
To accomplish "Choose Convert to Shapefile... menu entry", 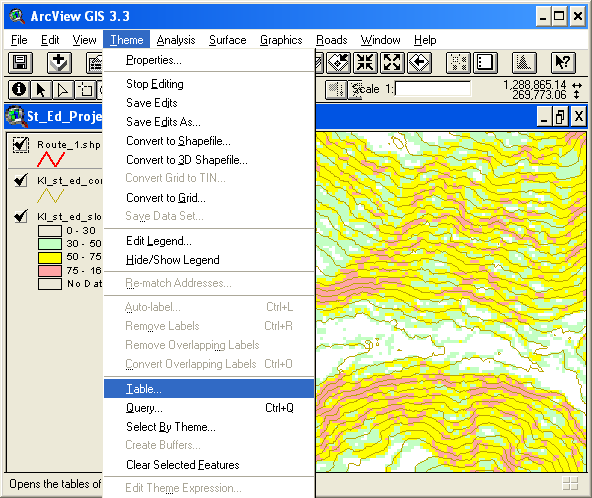I will pos(209,141).
